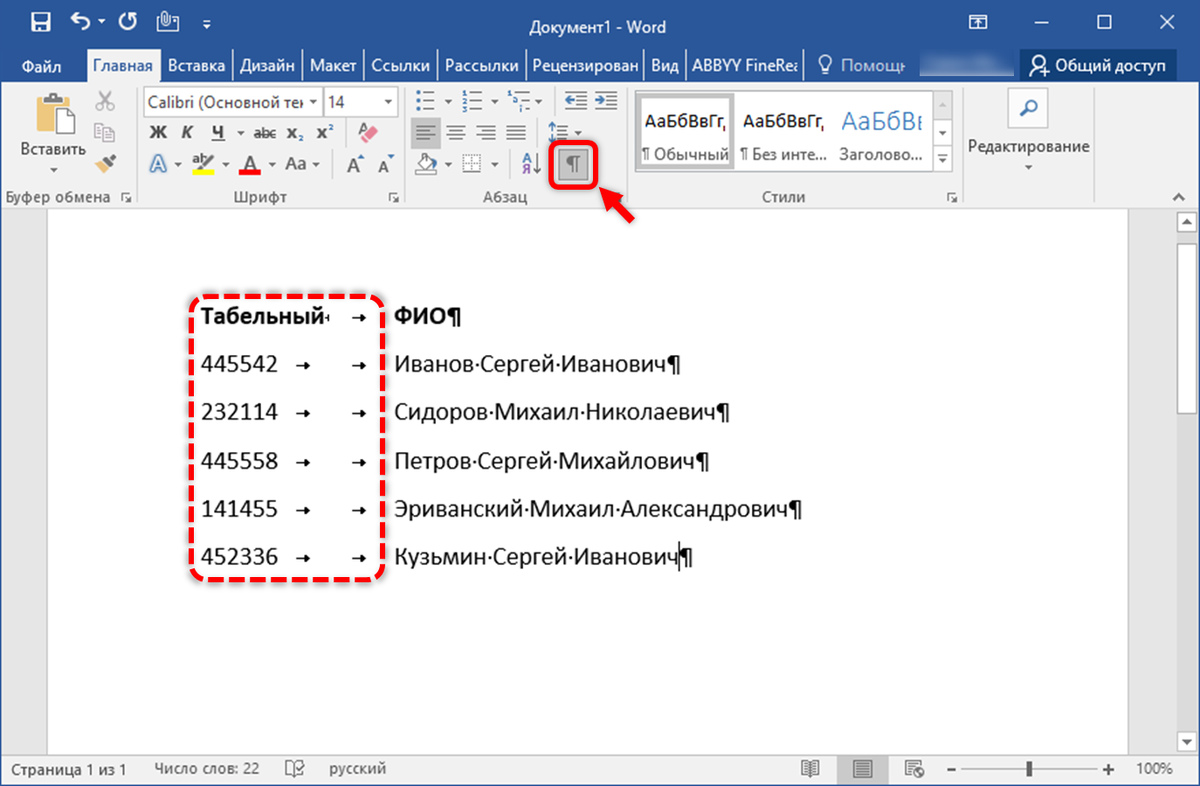
Task: Undo the last action
Action: coord(79,23)
